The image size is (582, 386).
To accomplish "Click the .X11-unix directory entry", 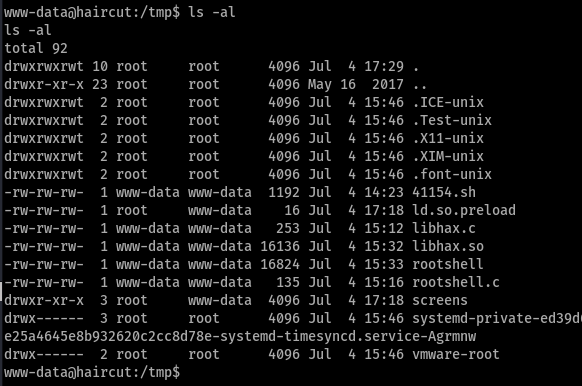I will [x=448, y=138].
